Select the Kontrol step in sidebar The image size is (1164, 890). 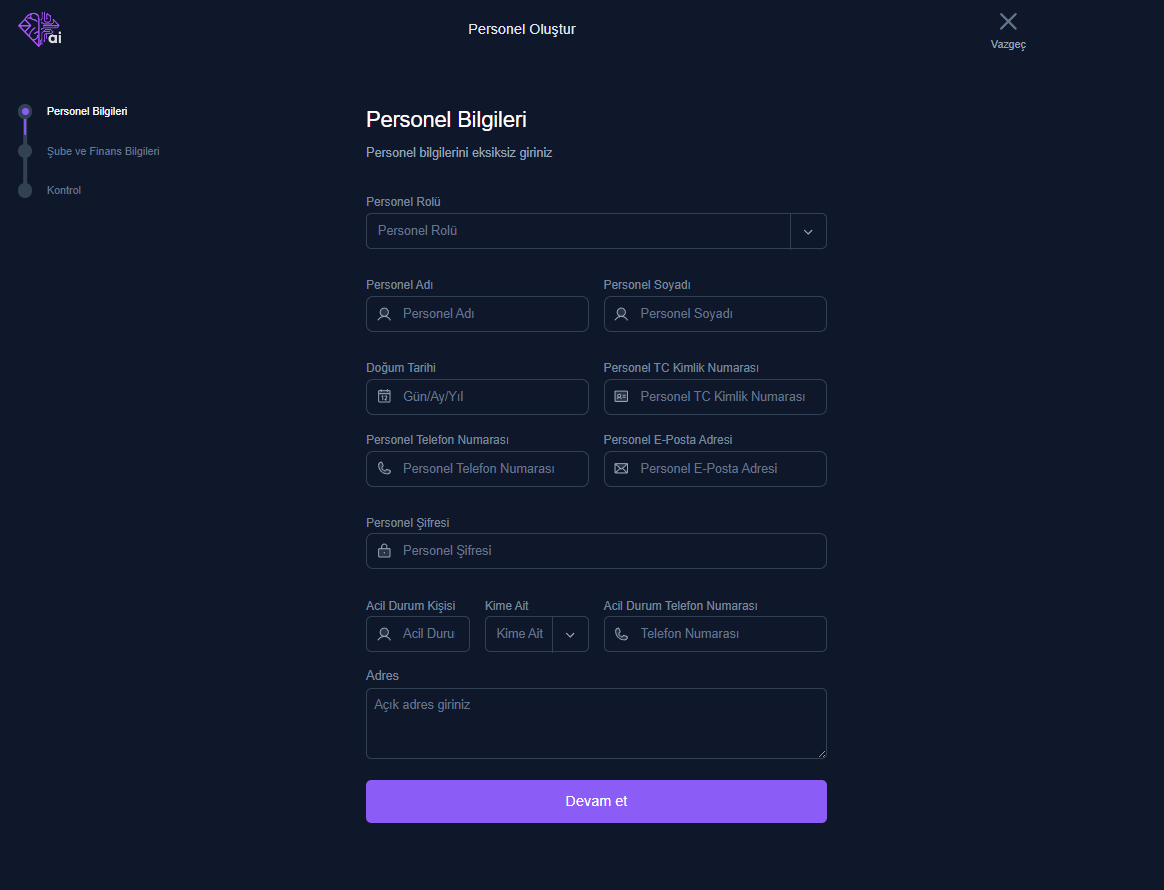pos(64,191)
